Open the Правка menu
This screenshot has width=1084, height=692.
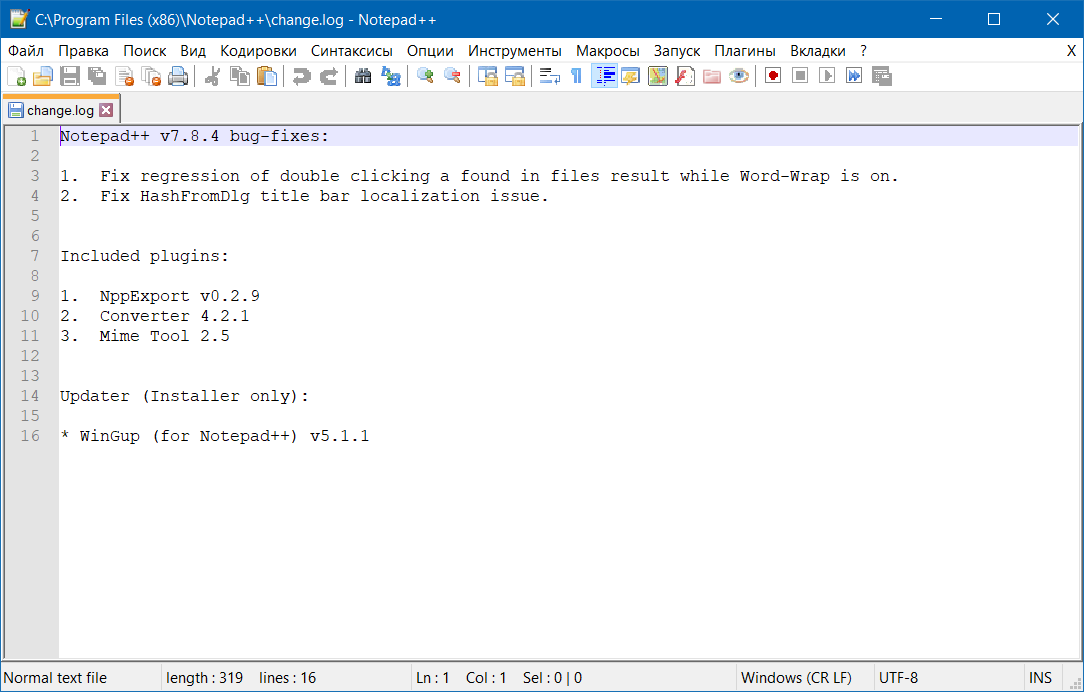[84, 51]
